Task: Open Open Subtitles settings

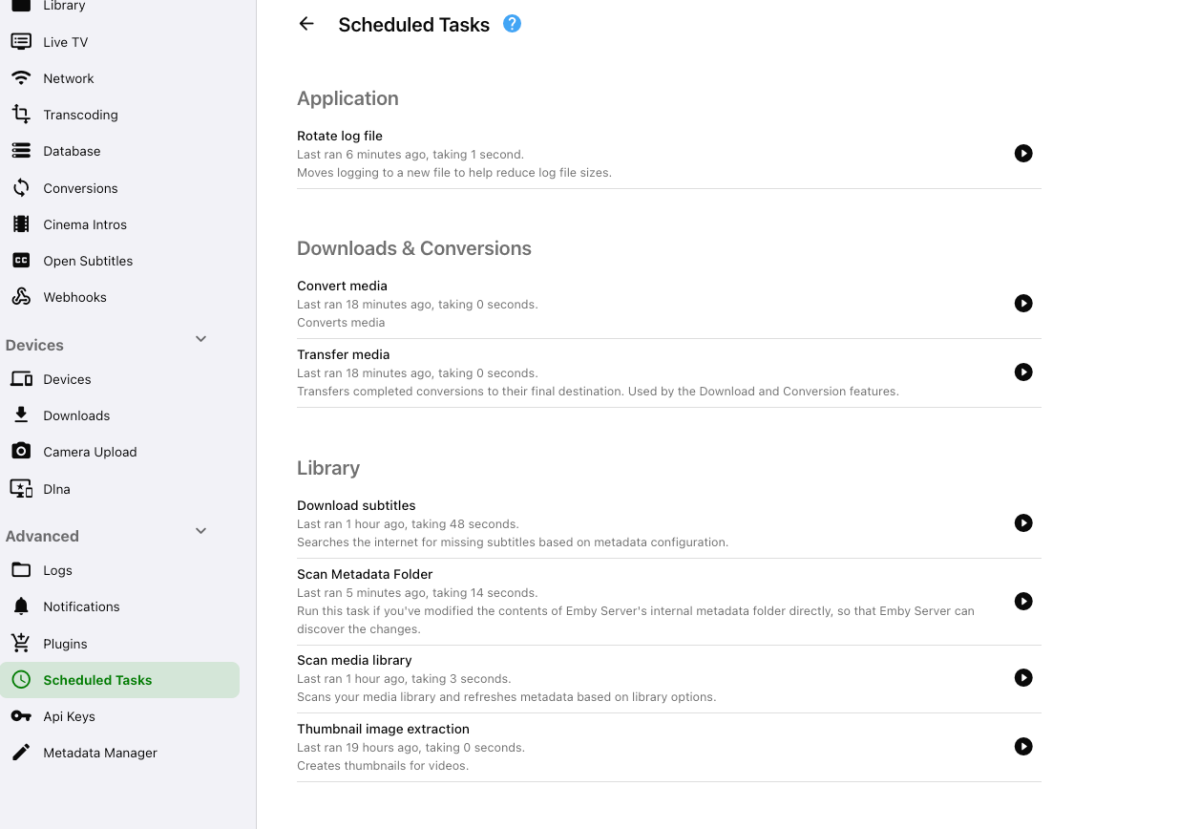Action: tap(87, 261)
